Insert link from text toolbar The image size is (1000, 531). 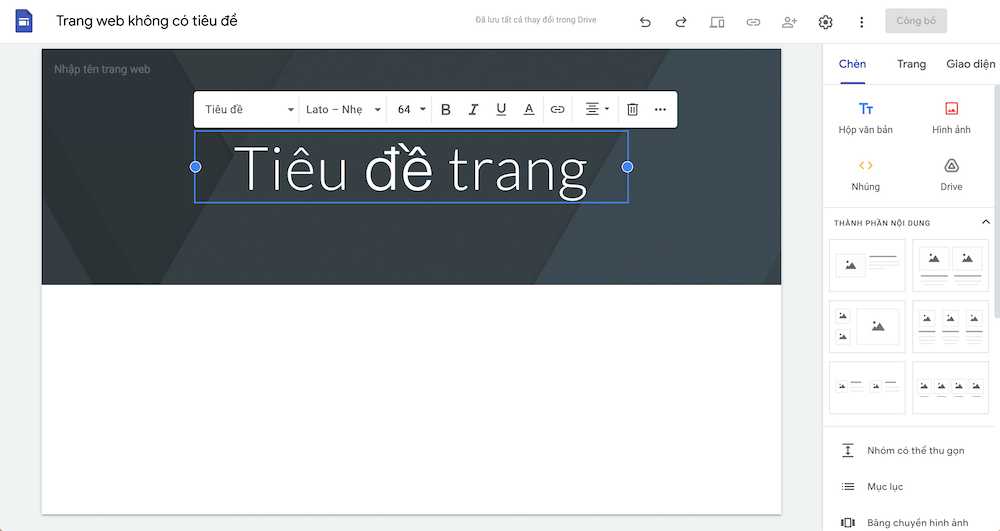tap(557, 110)
